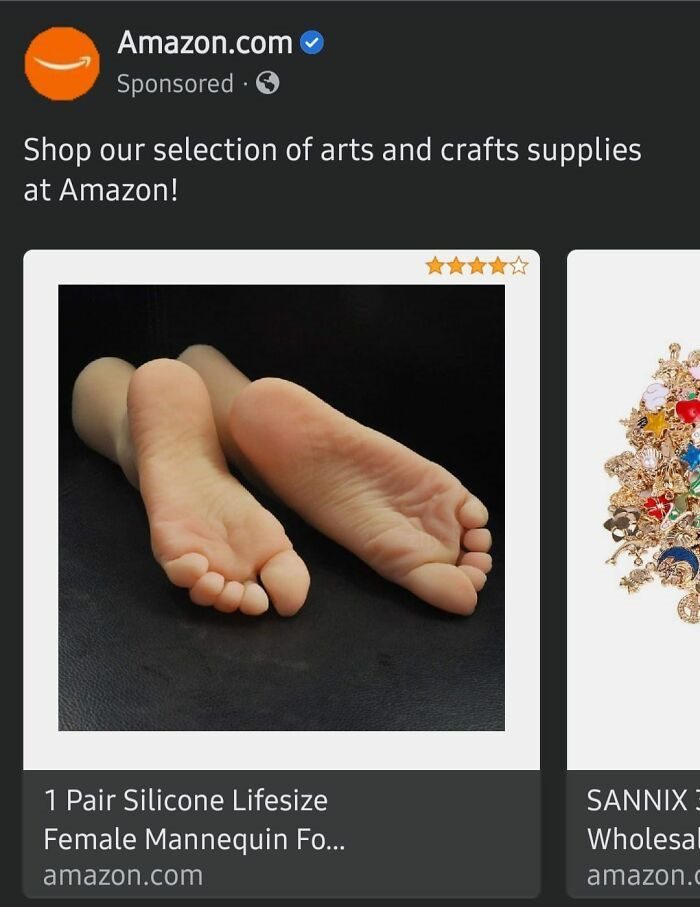
Task: Select the first gold rating star
Action: tap(434, 266)
